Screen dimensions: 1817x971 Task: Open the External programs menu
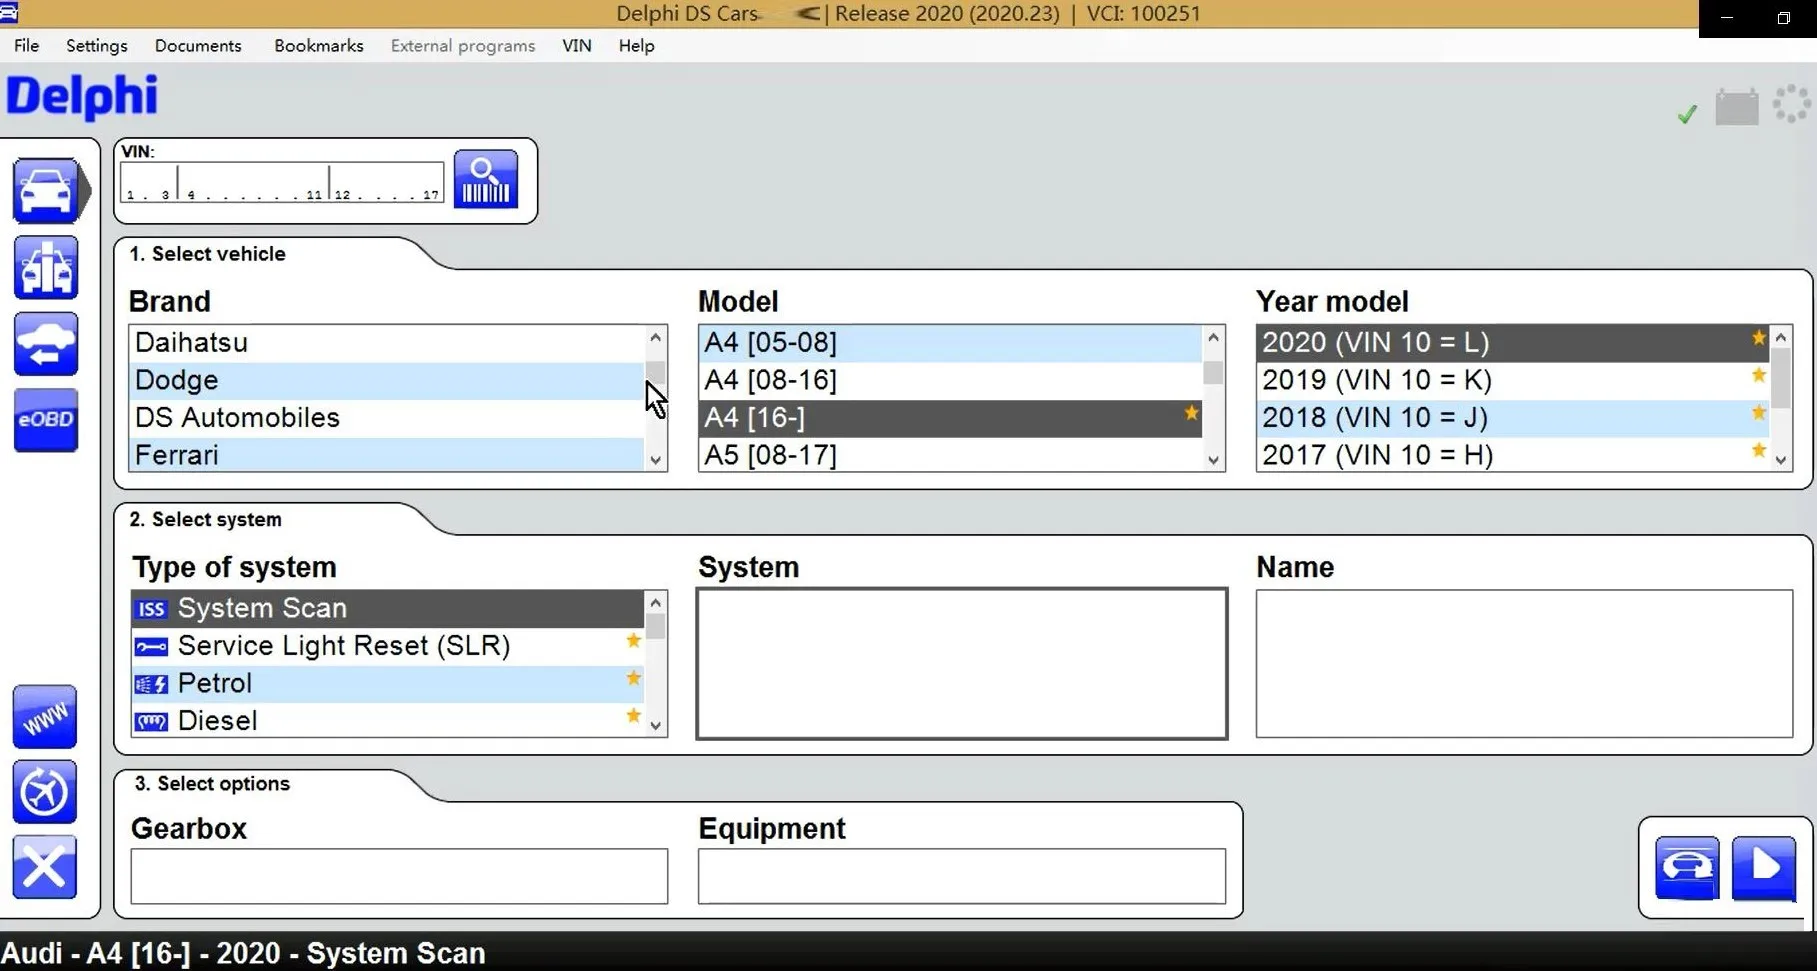pyautogui.click(x=463, y=46)
